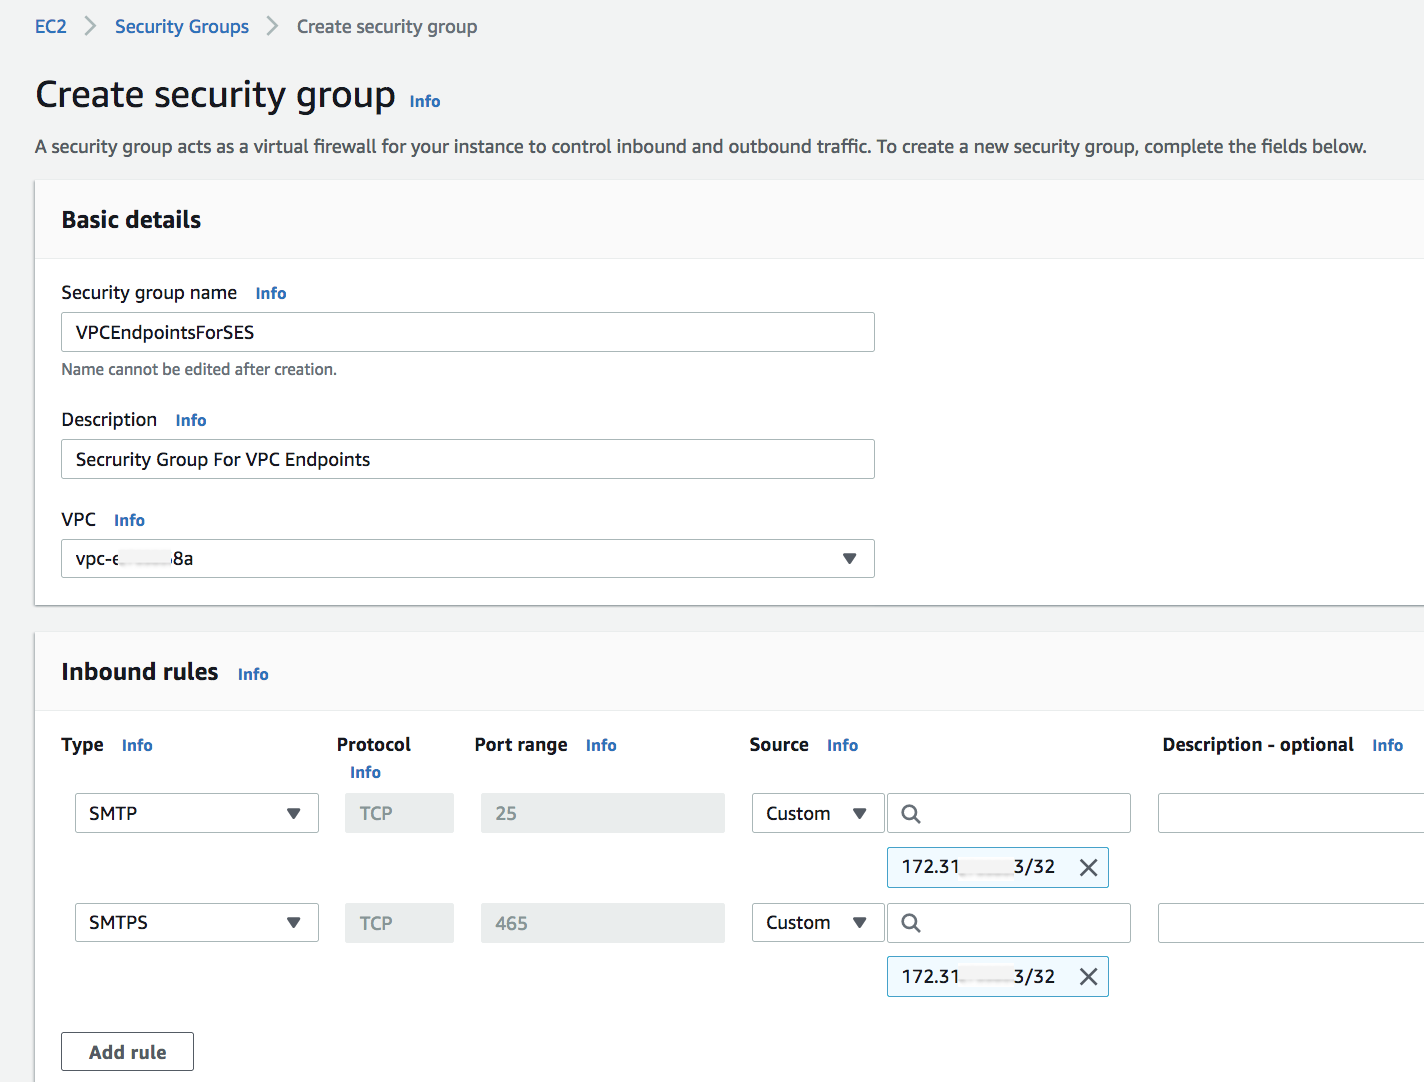
Task: Click the search icon in the SMTP source field
Action: [910, 814]
